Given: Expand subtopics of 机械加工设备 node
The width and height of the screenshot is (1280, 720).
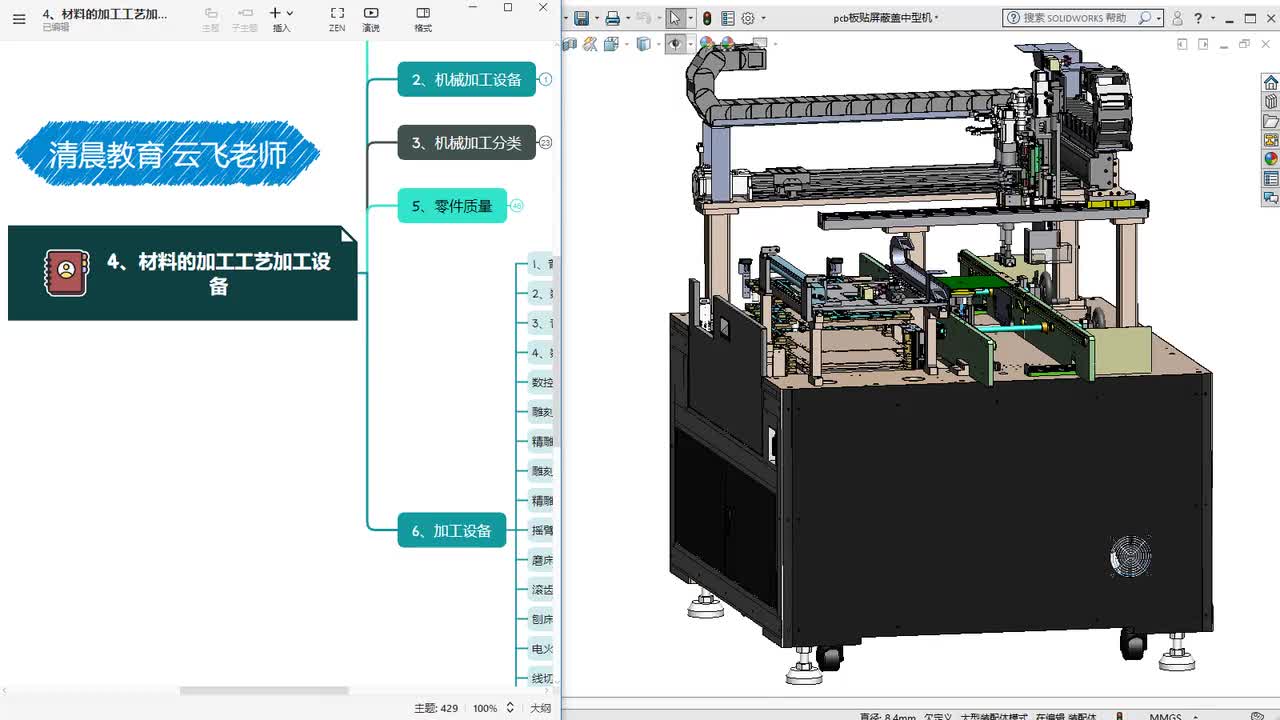Looking at the screenshot, I should (546, 80).
